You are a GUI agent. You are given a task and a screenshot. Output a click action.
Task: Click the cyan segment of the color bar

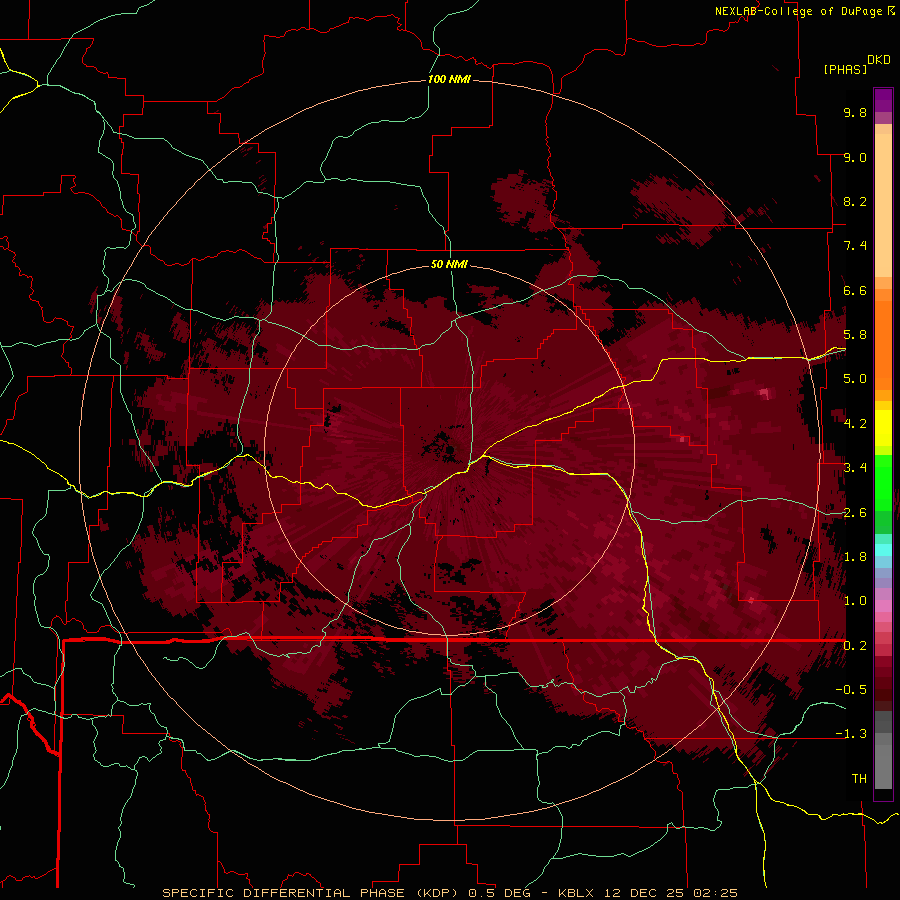pyautogui.click(x=883, y=550)
